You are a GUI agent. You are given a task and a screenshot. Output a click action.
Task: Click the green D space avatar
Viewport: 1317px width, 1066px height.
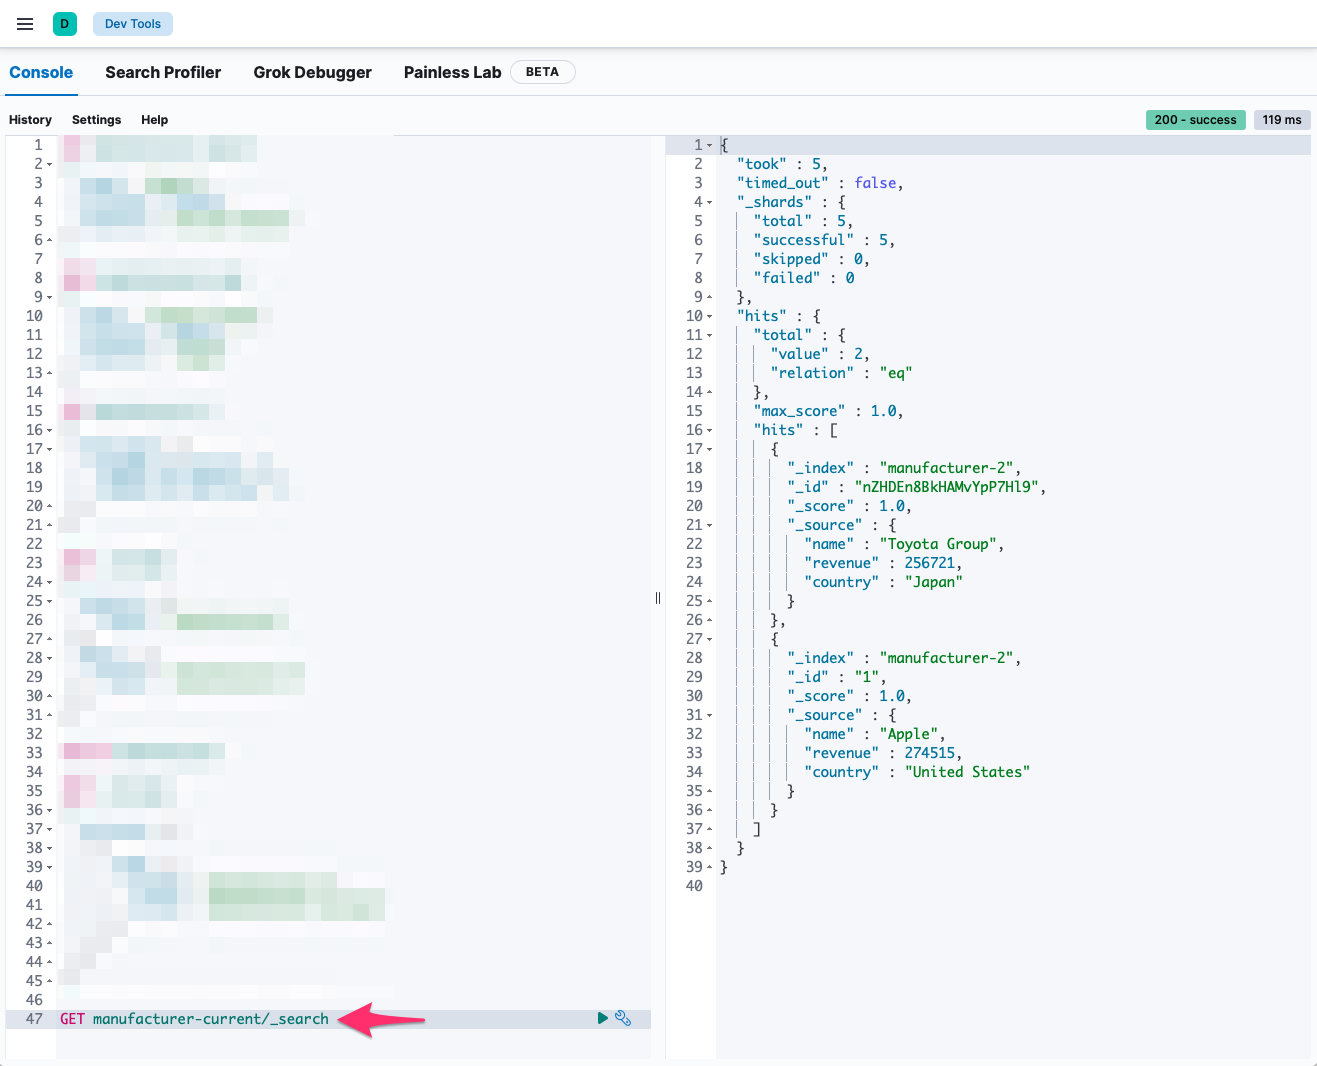pos(65,24)
